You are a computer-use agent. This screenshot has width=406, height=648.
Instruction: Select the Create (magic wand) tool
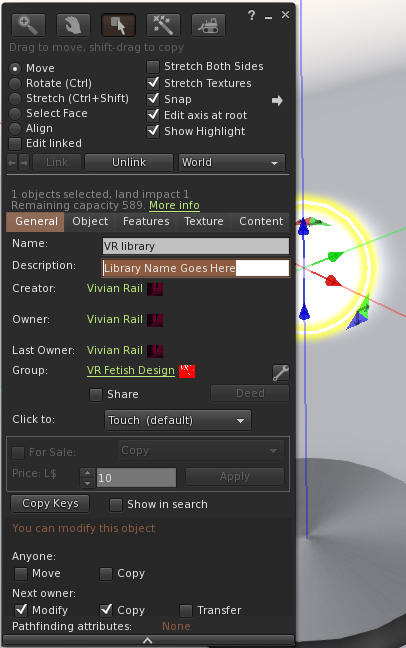click(x=163, y=25)
